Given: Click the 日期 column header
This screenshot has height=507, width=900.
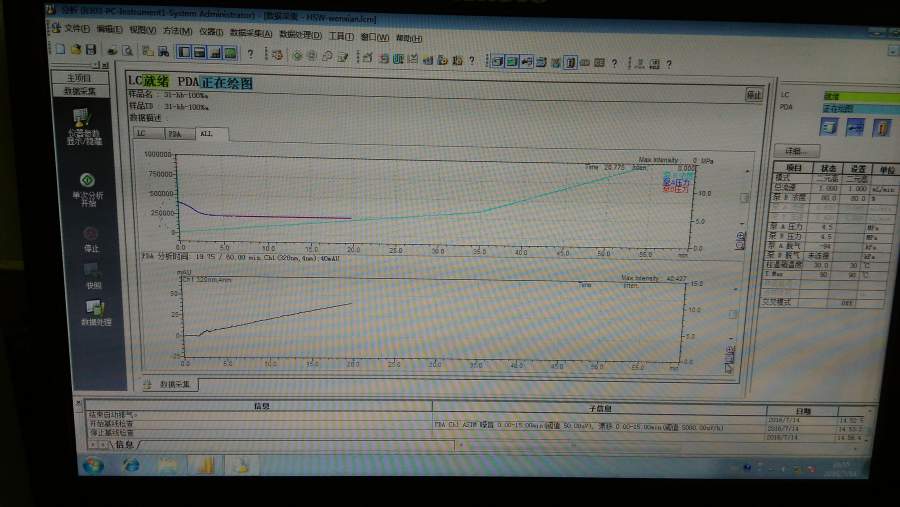Looking at the screenshot, I should [x=802, y=411].
